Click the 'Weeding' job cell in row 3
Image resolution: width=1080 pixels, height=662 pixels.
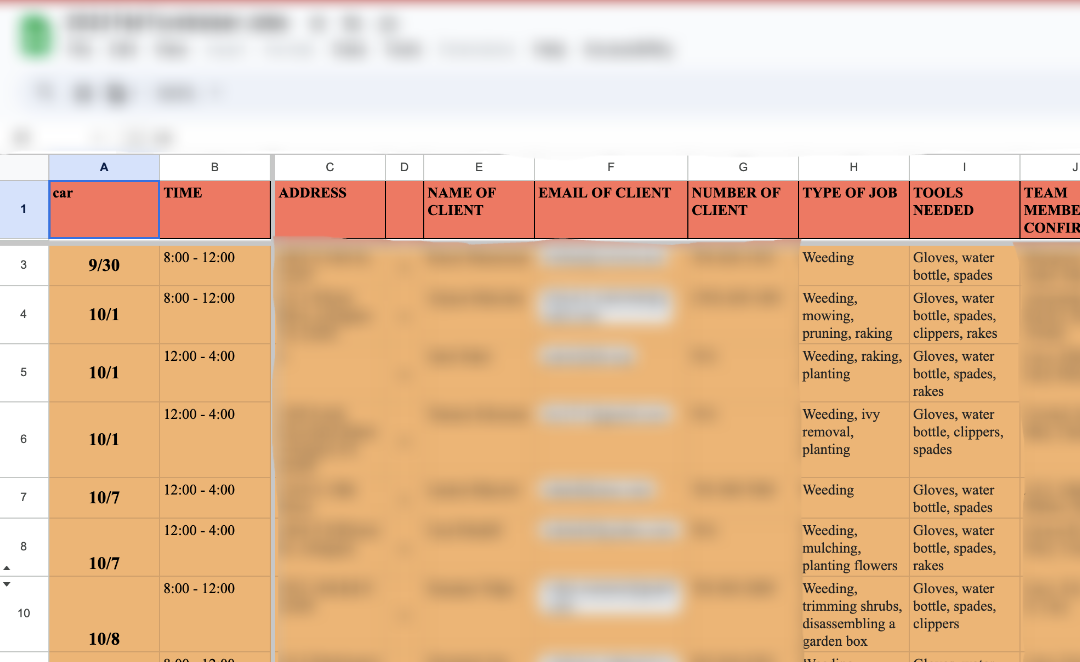point(853,265)
